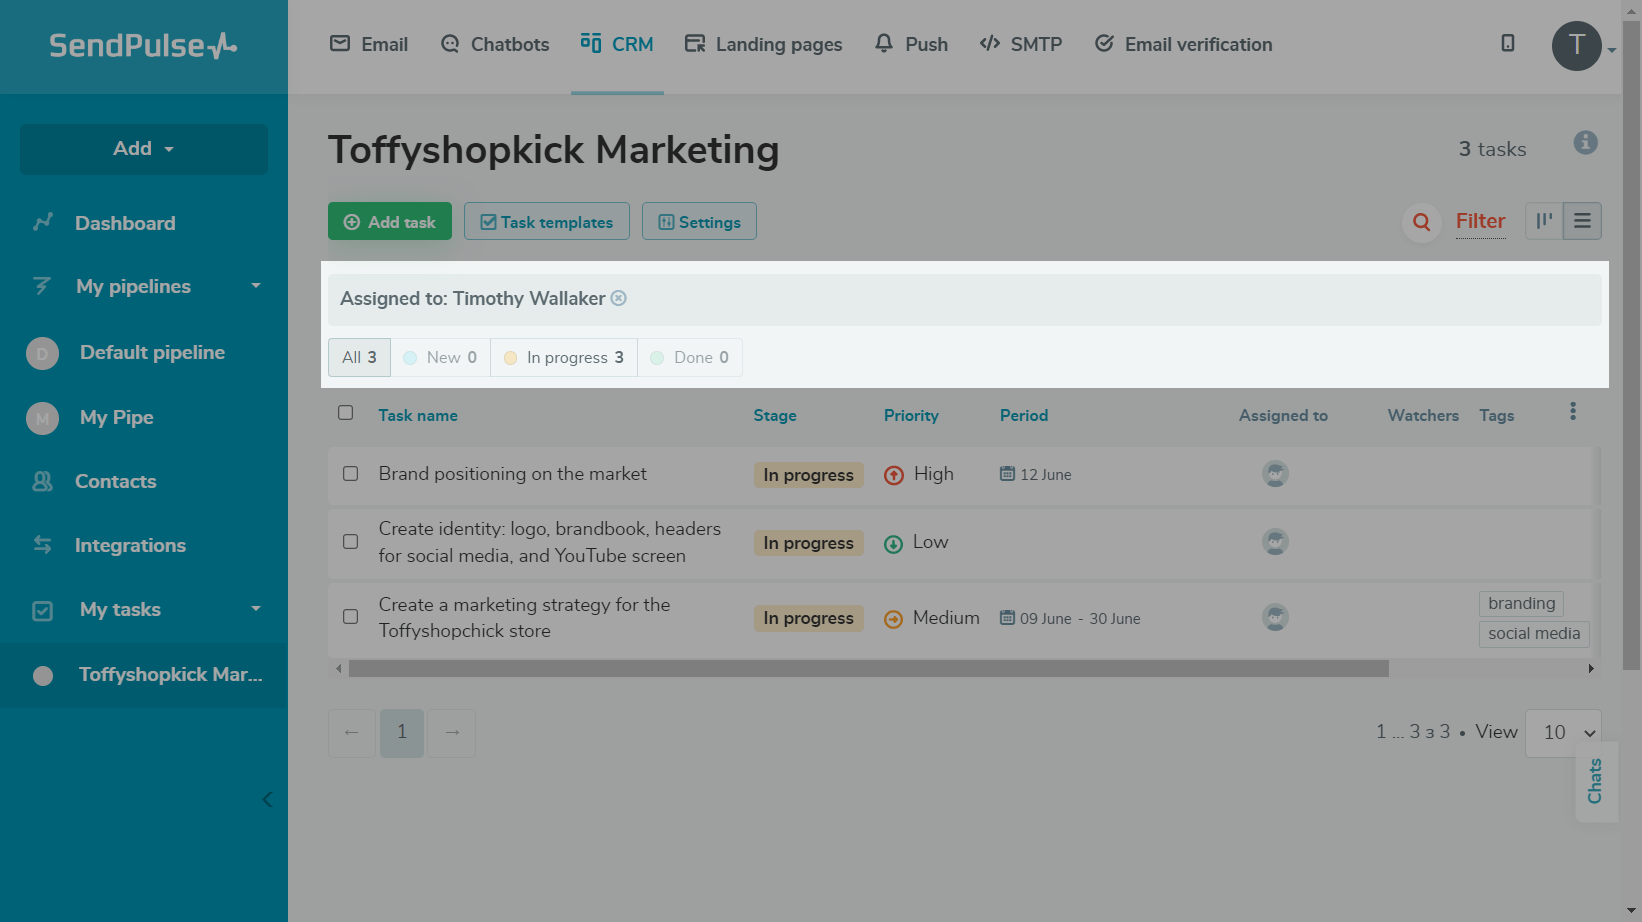This screenshot has height=922, width=1642.
Task: Expand the Add dropdown button
Action: tap(144, 149)
